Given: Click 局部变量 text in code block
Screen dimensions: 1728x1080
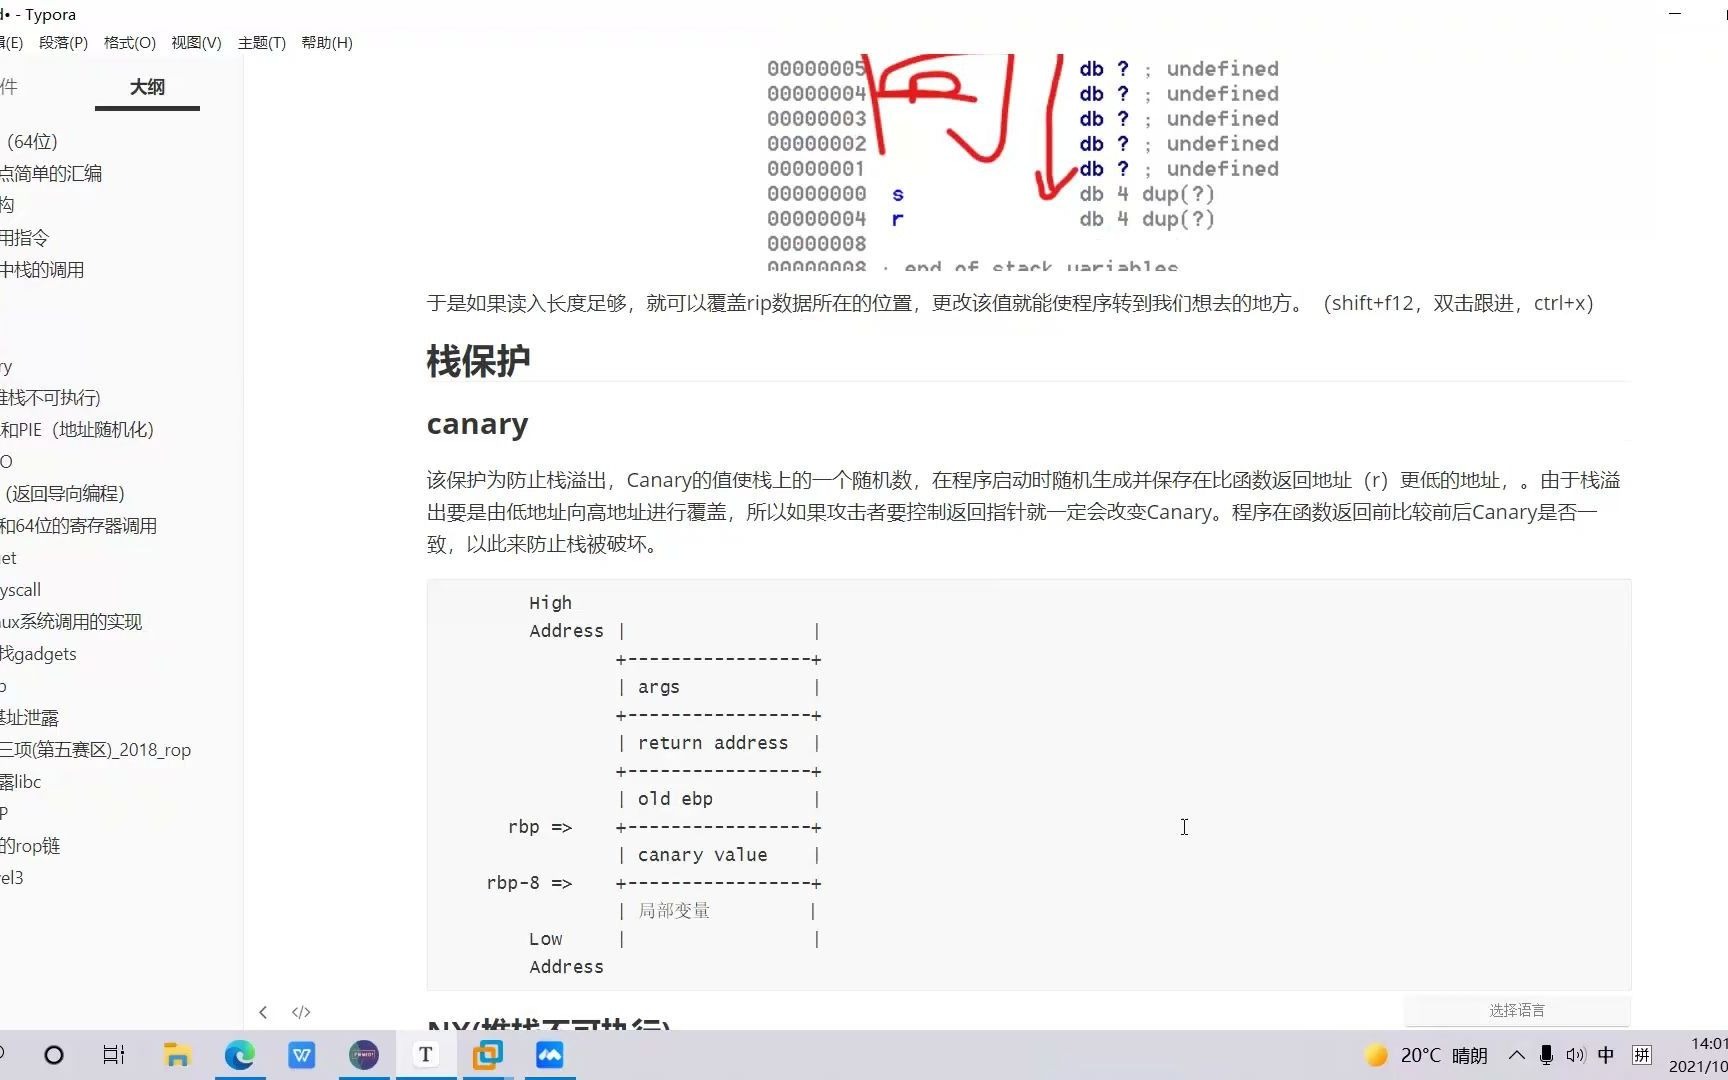Looking at the screenshot, I should (674, 911).
